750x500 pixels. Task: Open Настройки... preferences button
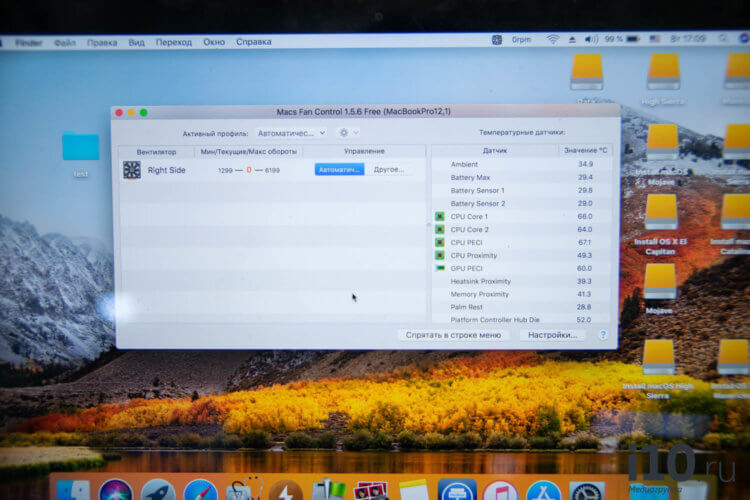pyautogui.click(x=552, y=335)
